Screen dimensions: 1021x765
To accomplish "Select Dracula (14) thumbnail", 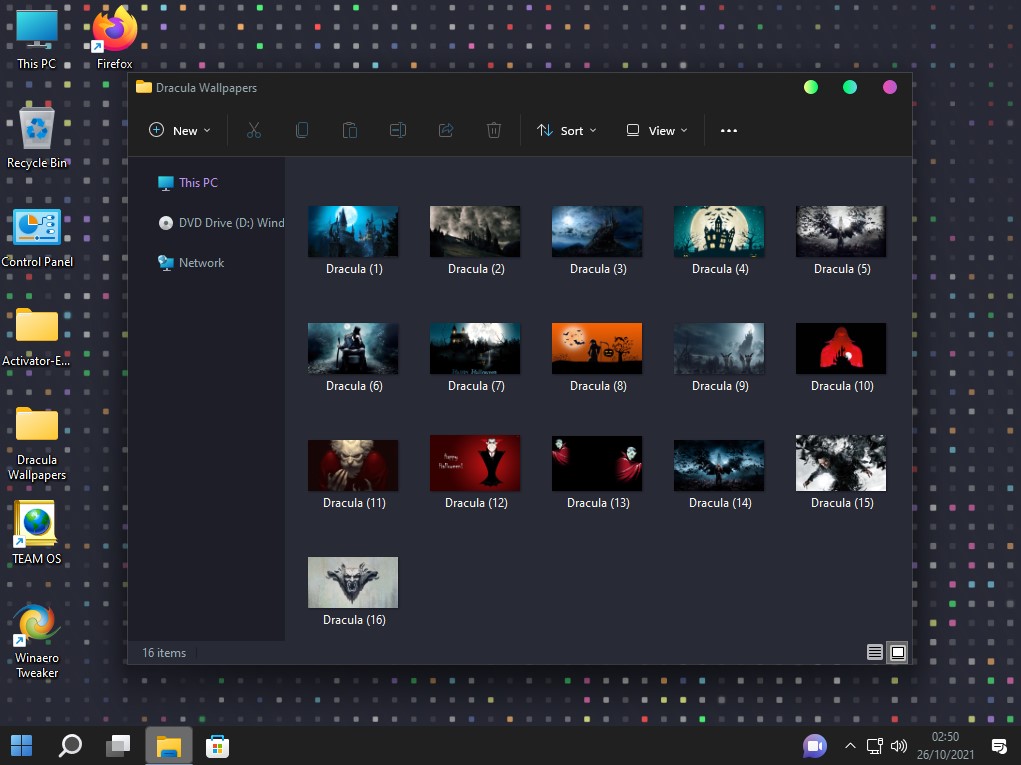I will coord(719,465).
